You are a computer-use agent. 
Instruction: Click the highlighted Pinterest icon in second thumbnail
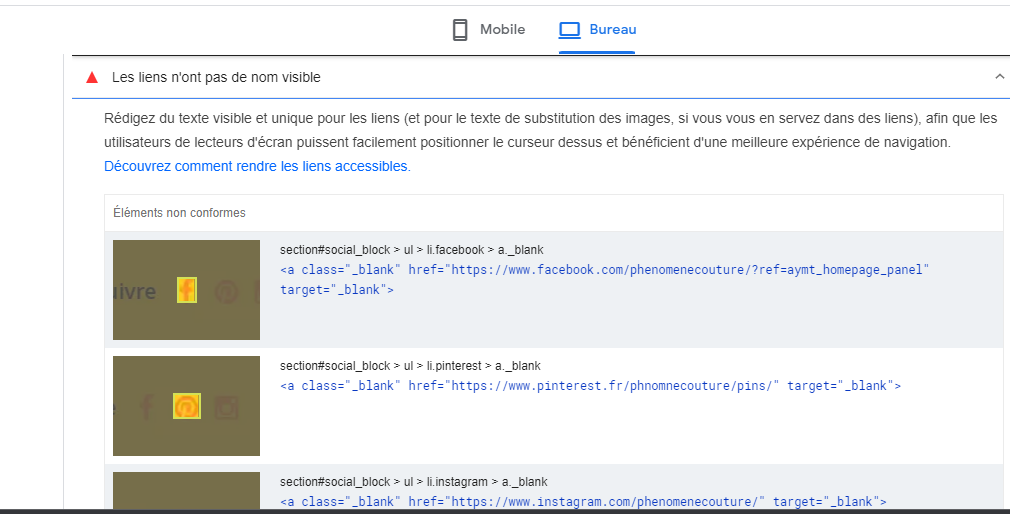(x=186, y=406)
